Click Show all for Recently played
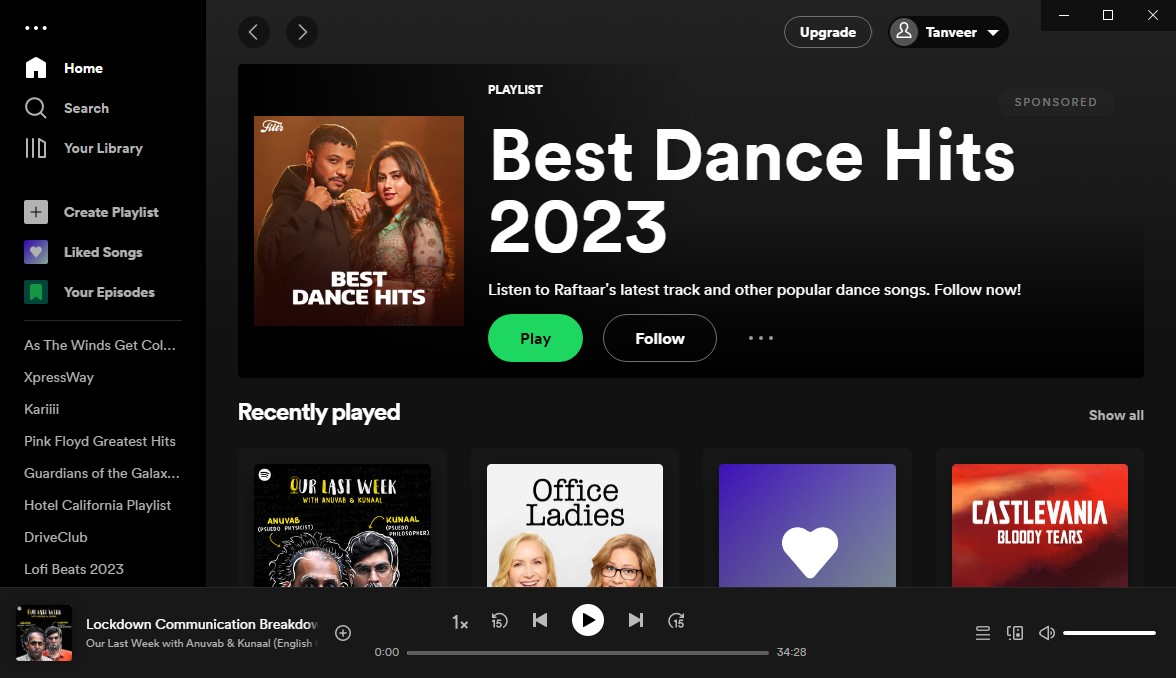1176x678 pixels. pos(1115,415)
